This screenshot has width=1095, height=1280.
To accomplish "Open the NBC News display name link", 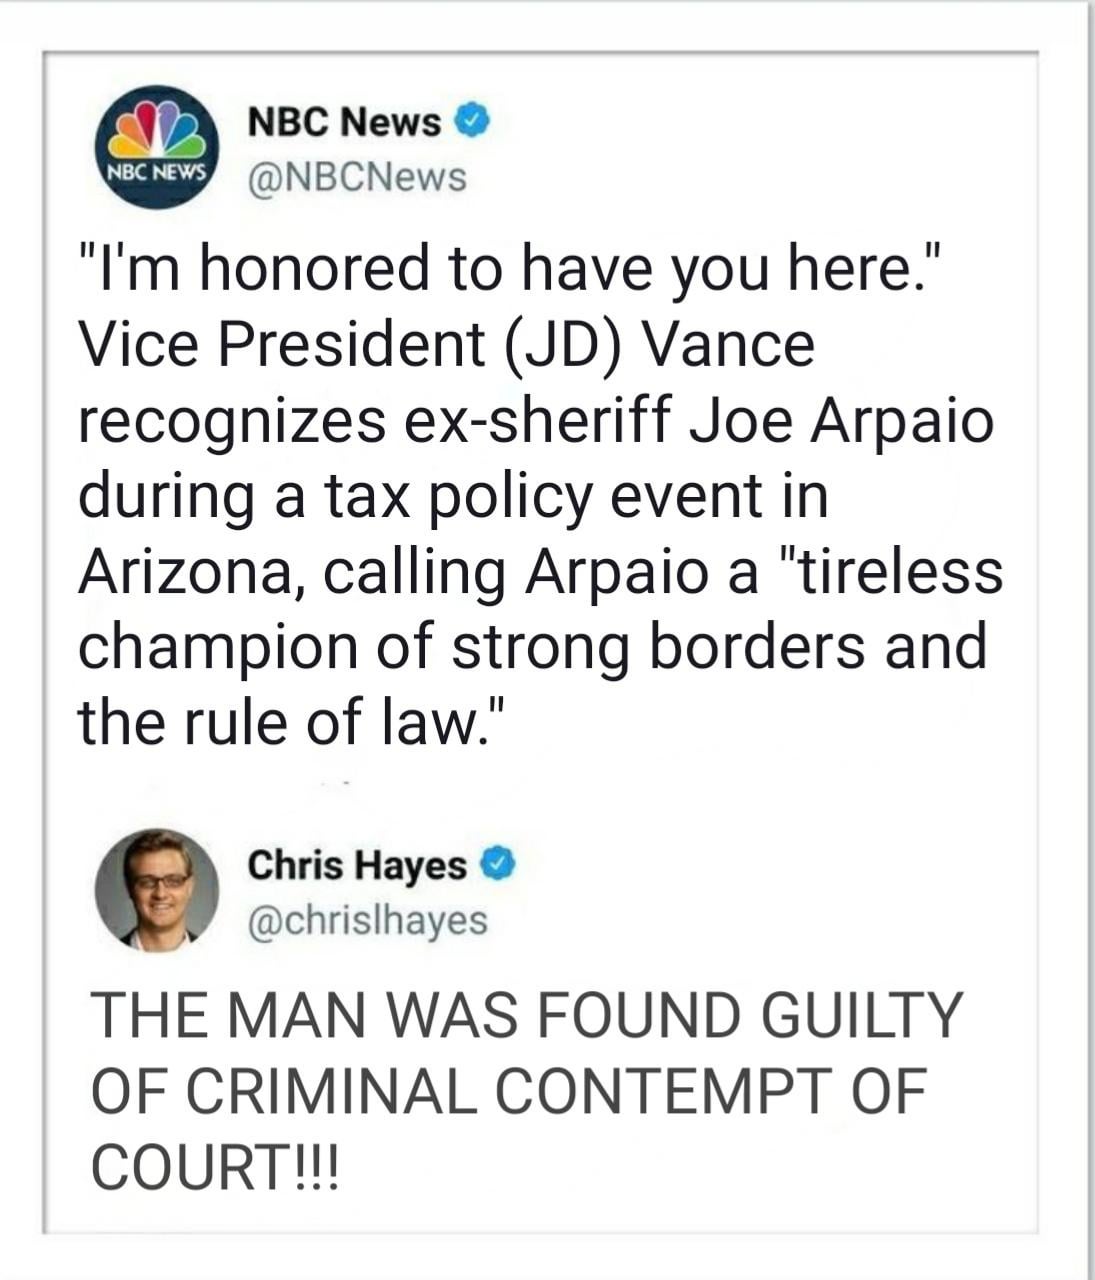I will click(x=344, y=122).
